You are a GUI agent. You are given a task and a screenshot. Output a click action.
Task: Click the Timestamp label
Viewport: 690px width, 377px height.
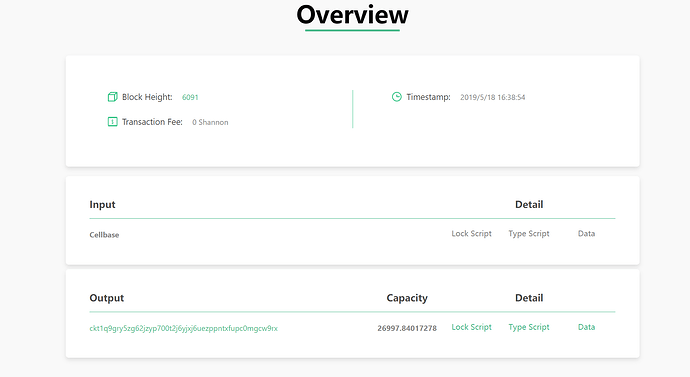[x=428, y=97]
